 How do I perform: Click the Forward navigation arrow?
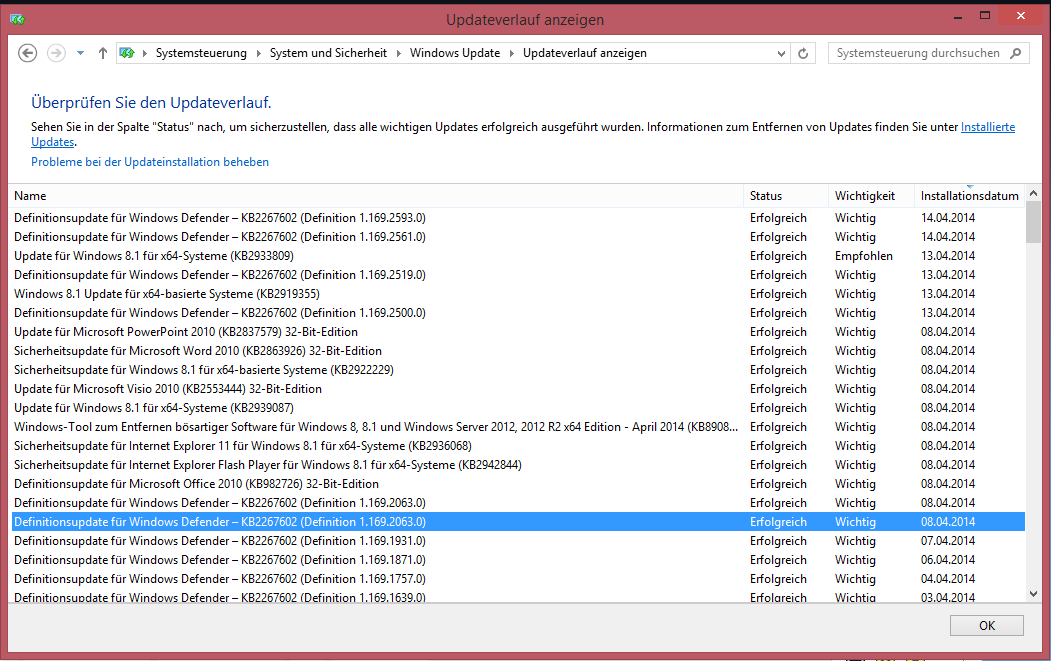(x=56, y=53)
